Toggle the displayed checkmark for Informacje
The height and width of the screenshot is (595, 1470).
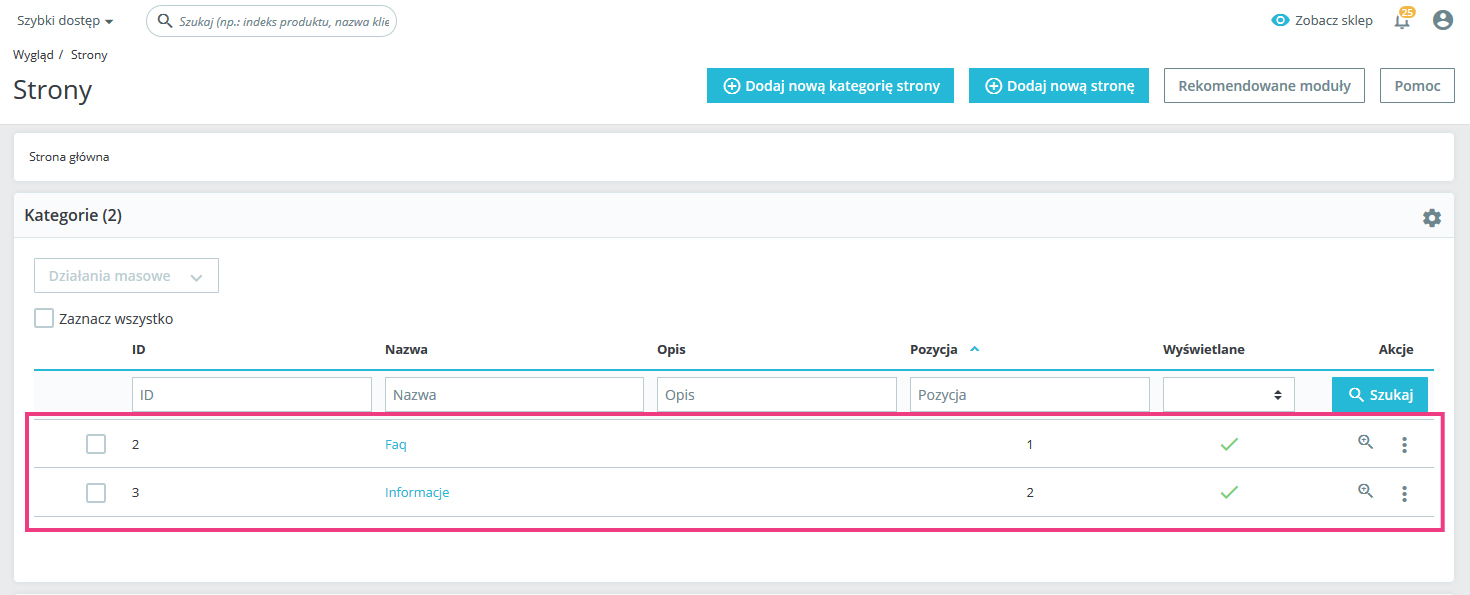pyautogui.click(x=1229, y=493)
